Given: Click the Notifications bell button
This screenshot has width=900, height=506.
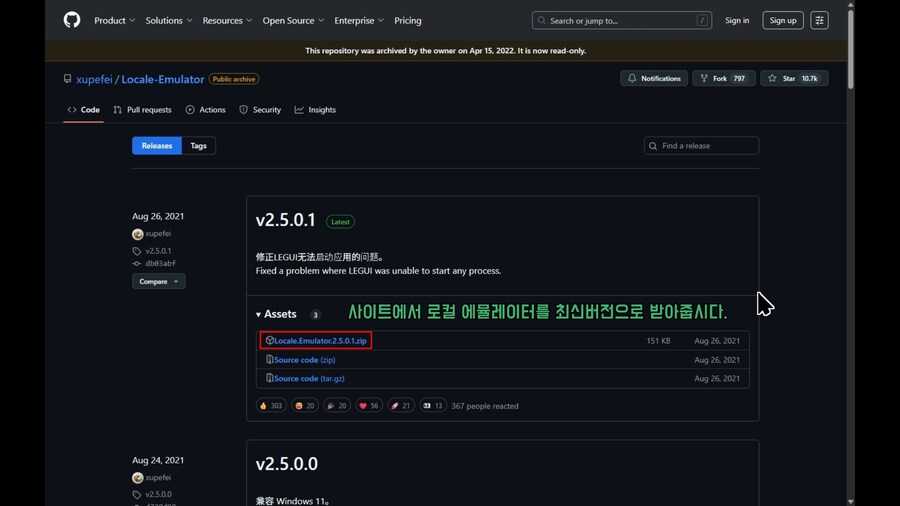Looking at the screenshot, I should click(x=654, y=78).
